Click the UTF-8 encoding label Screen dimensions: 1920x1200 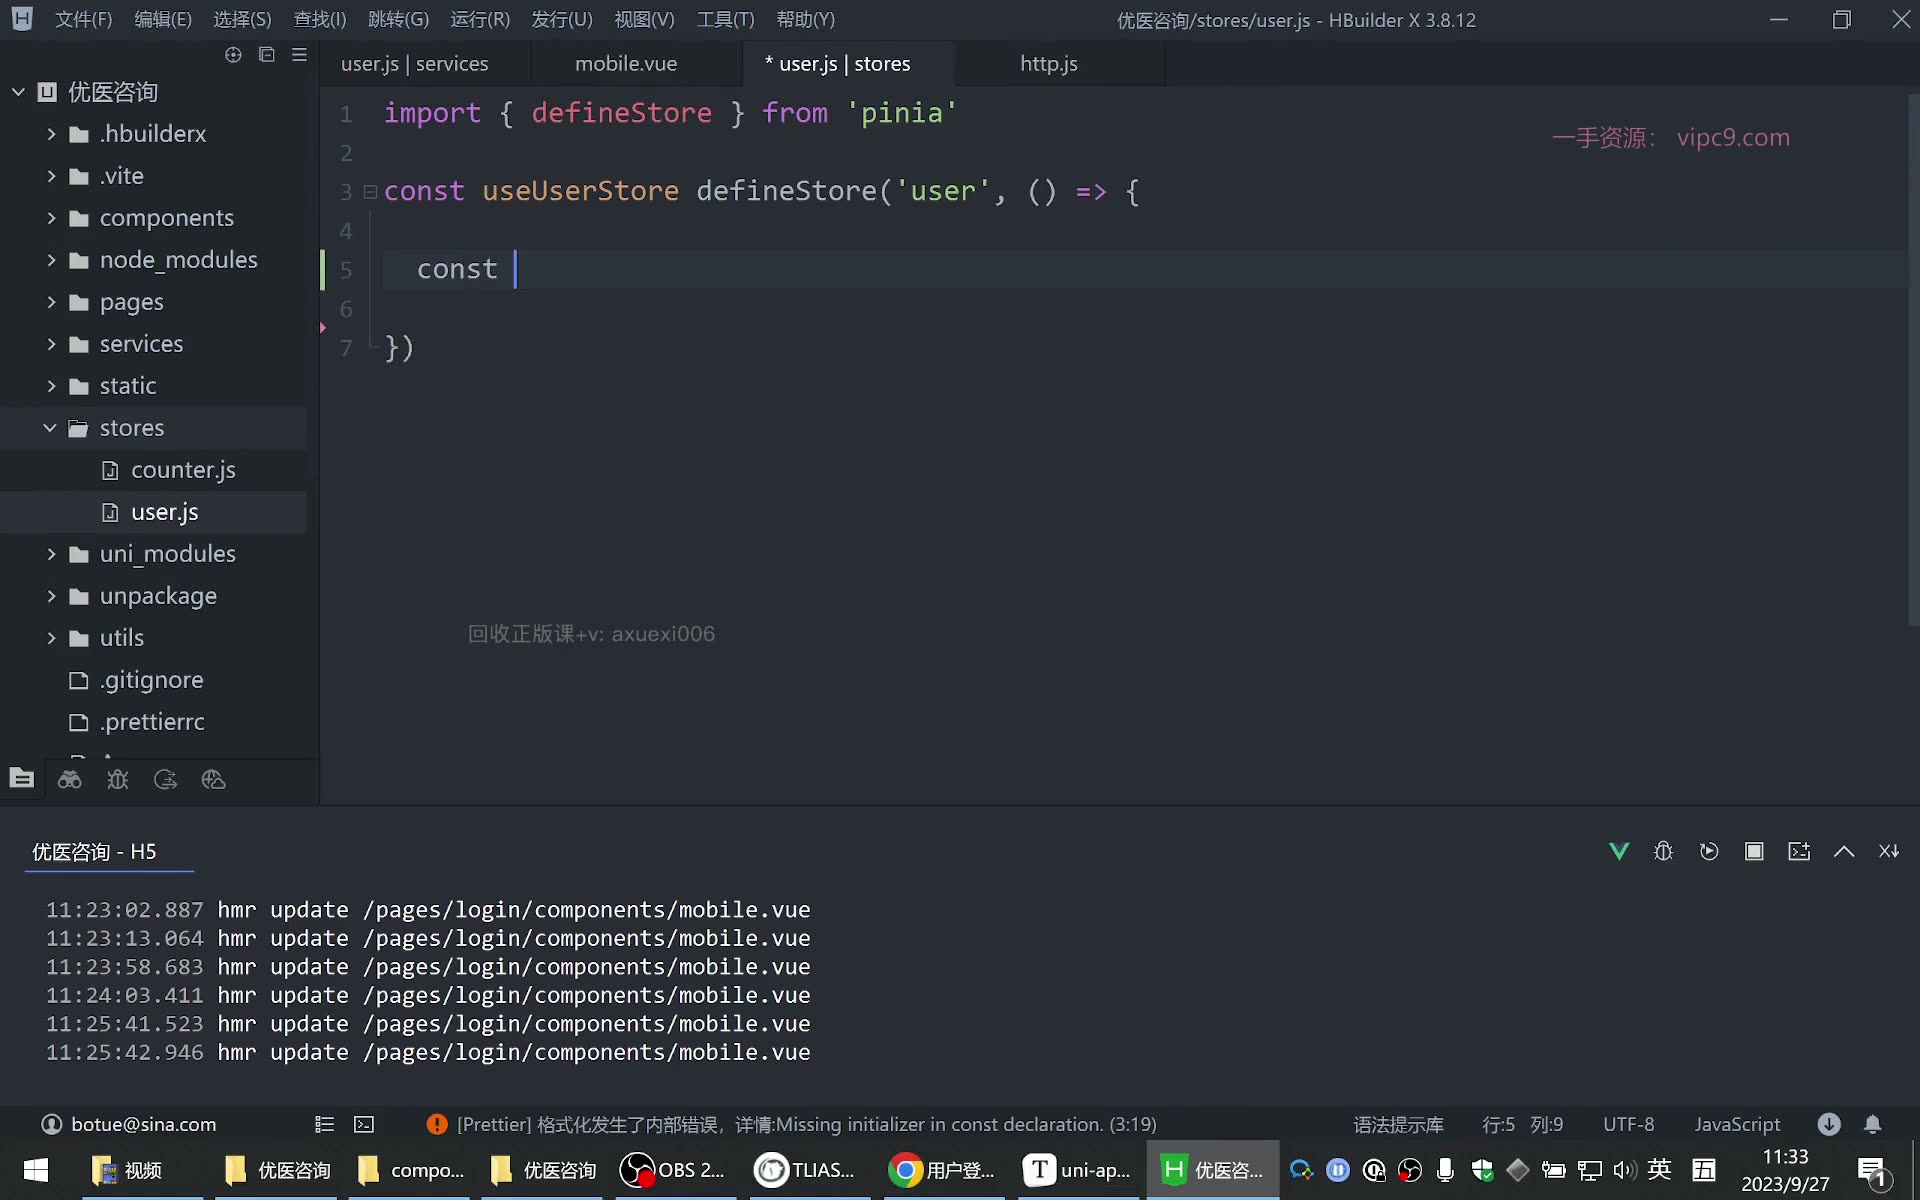point(1629,1124)
